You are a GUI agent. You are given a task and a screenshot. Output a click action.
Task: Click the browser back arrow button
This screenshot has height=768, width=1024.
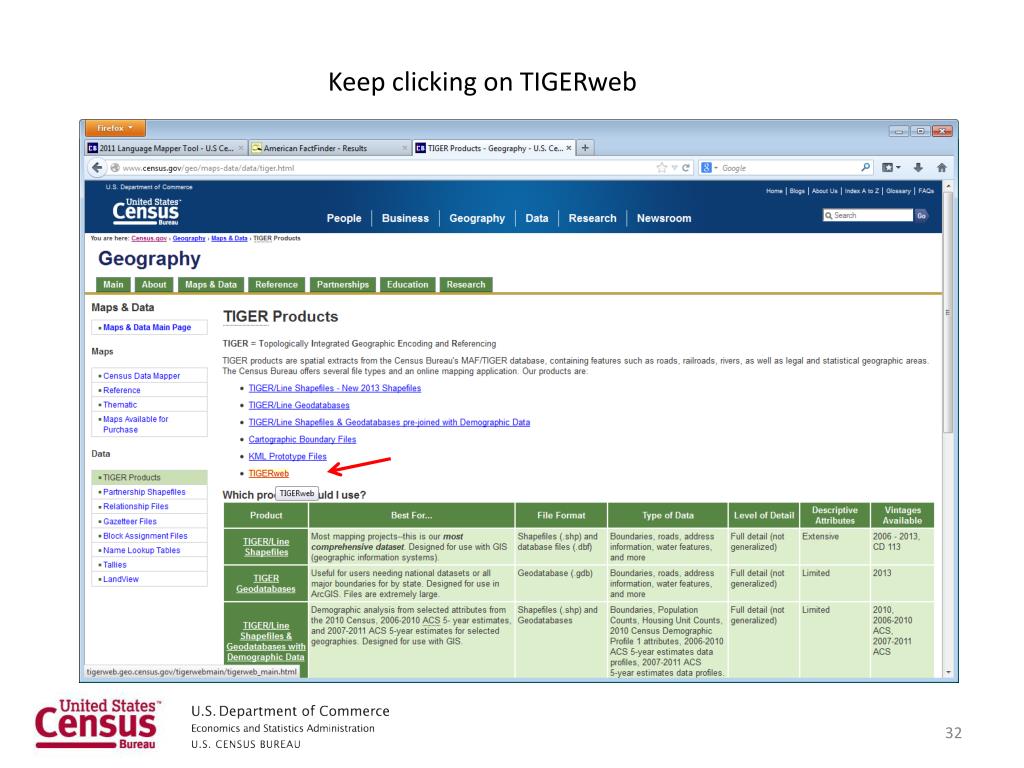pyautogui.click(x=97, y=168)
